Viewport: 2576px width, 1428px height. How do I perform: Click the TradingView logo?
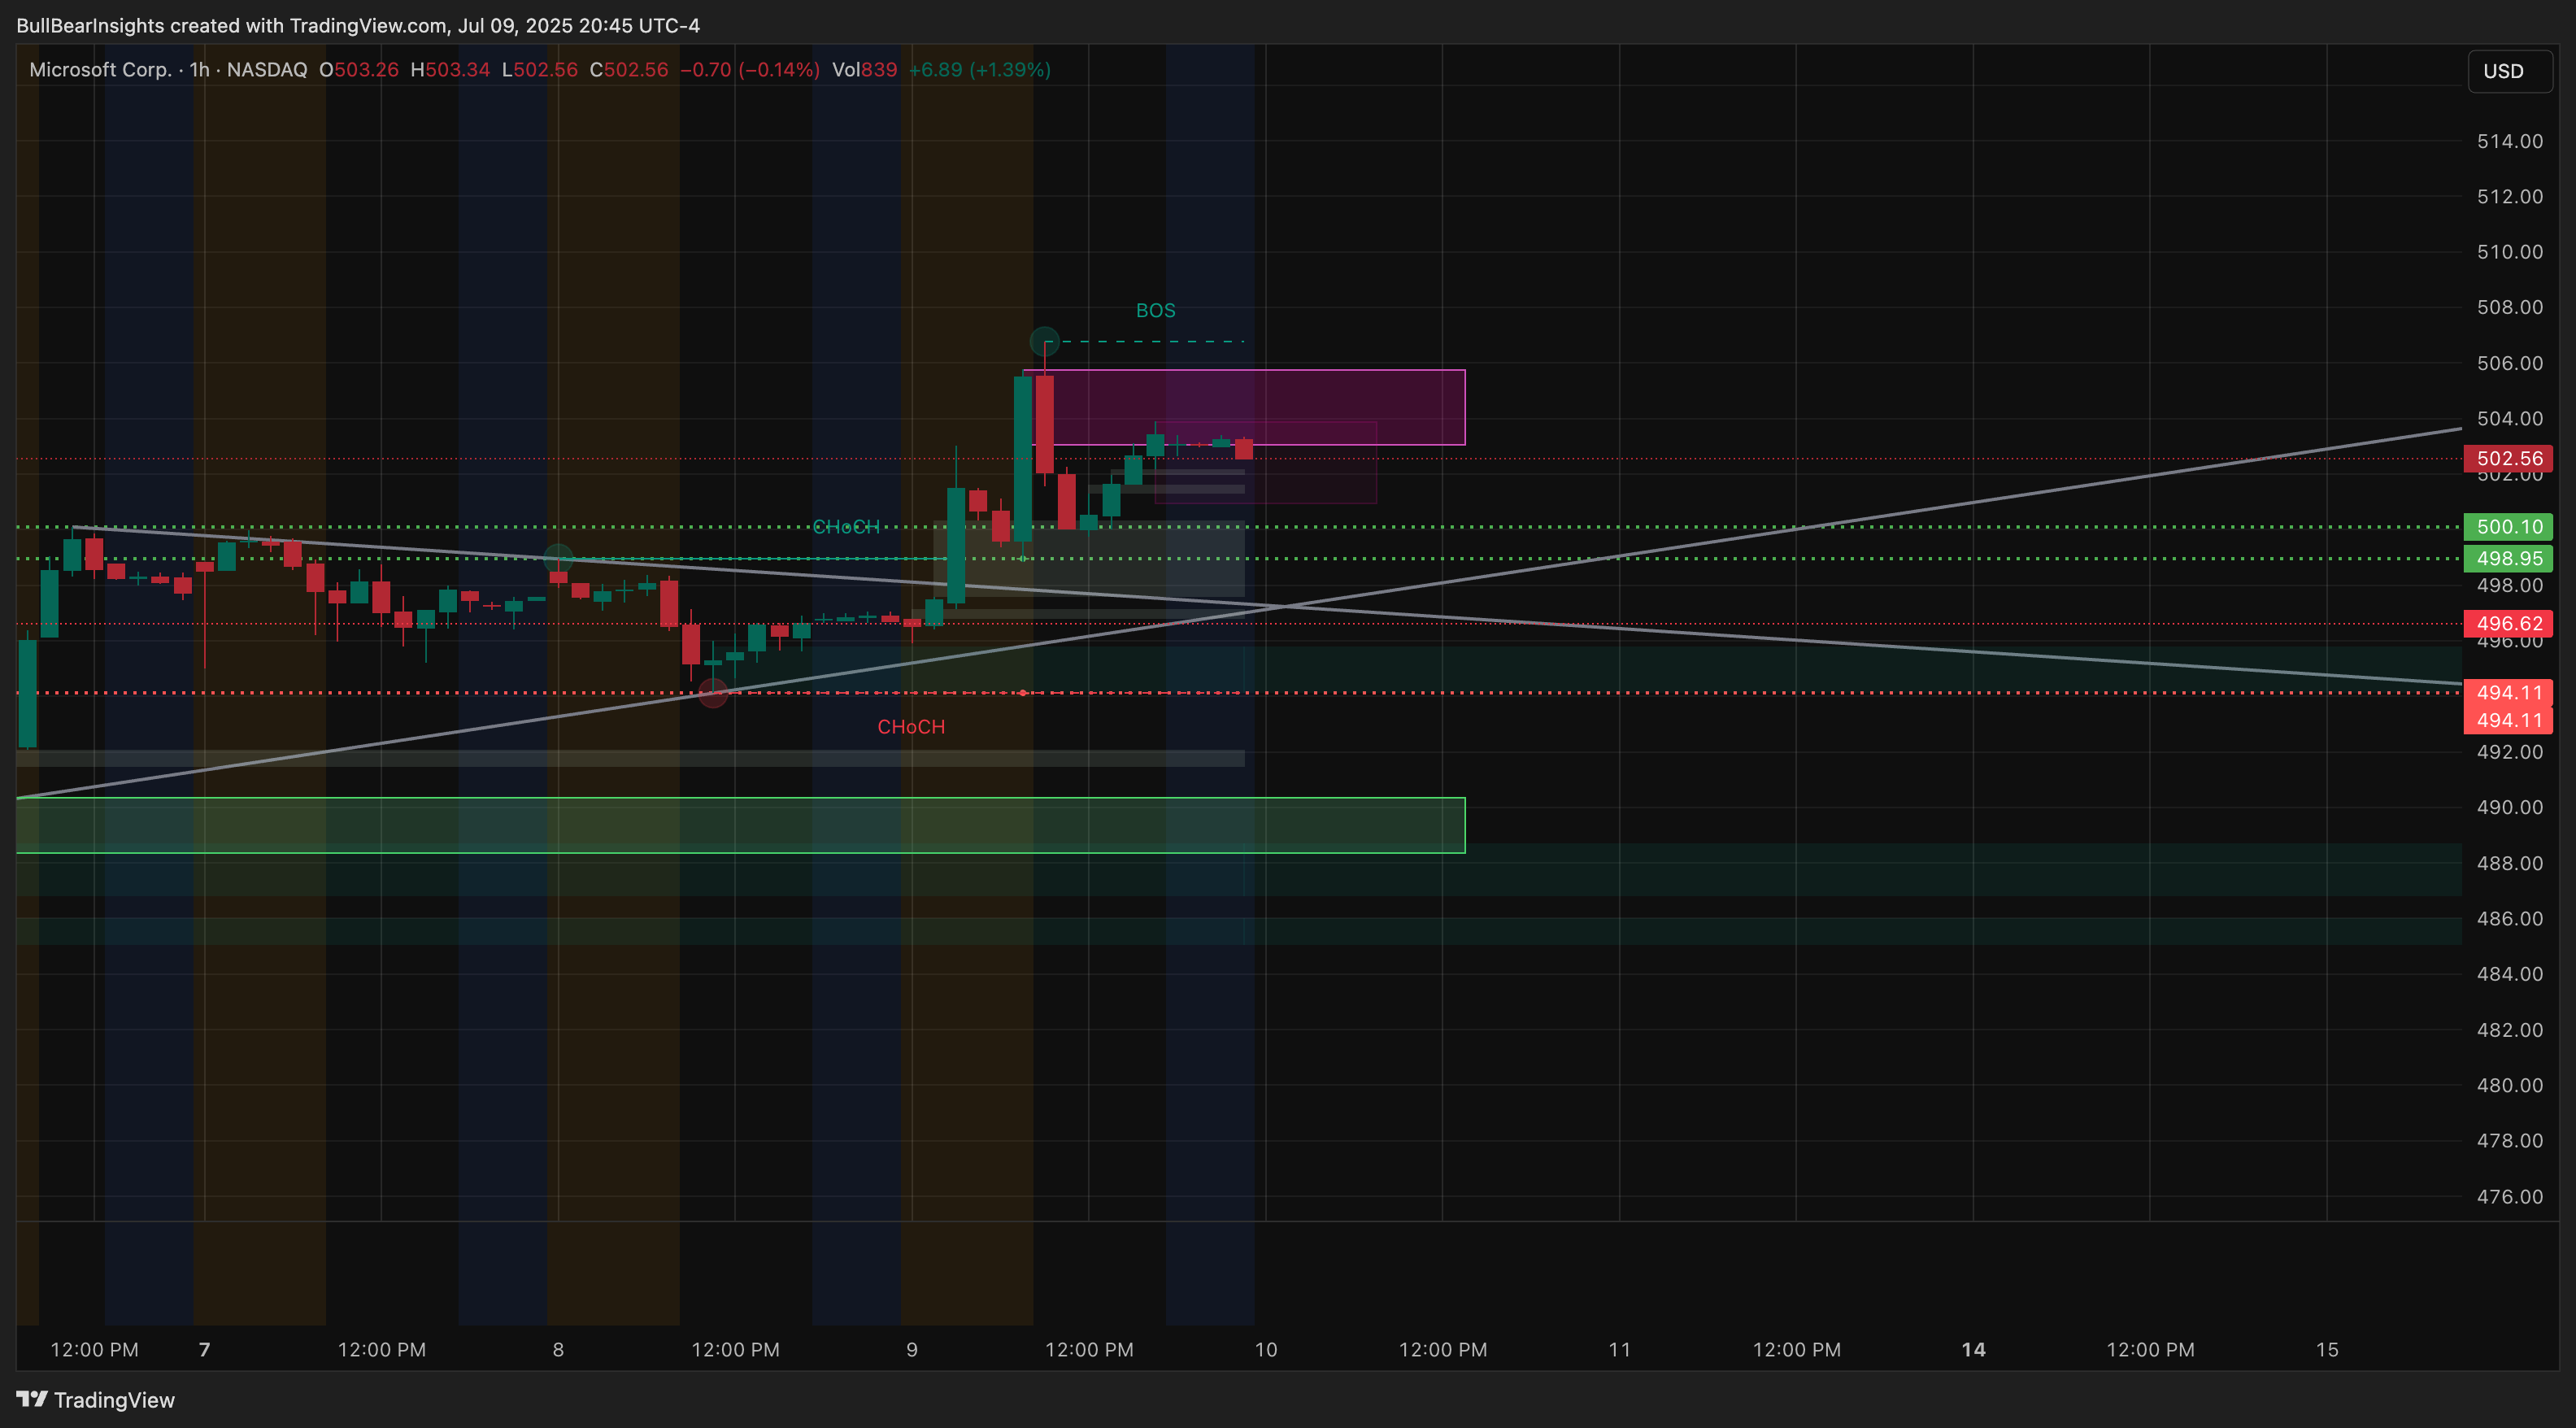(x=96, y=1399)
